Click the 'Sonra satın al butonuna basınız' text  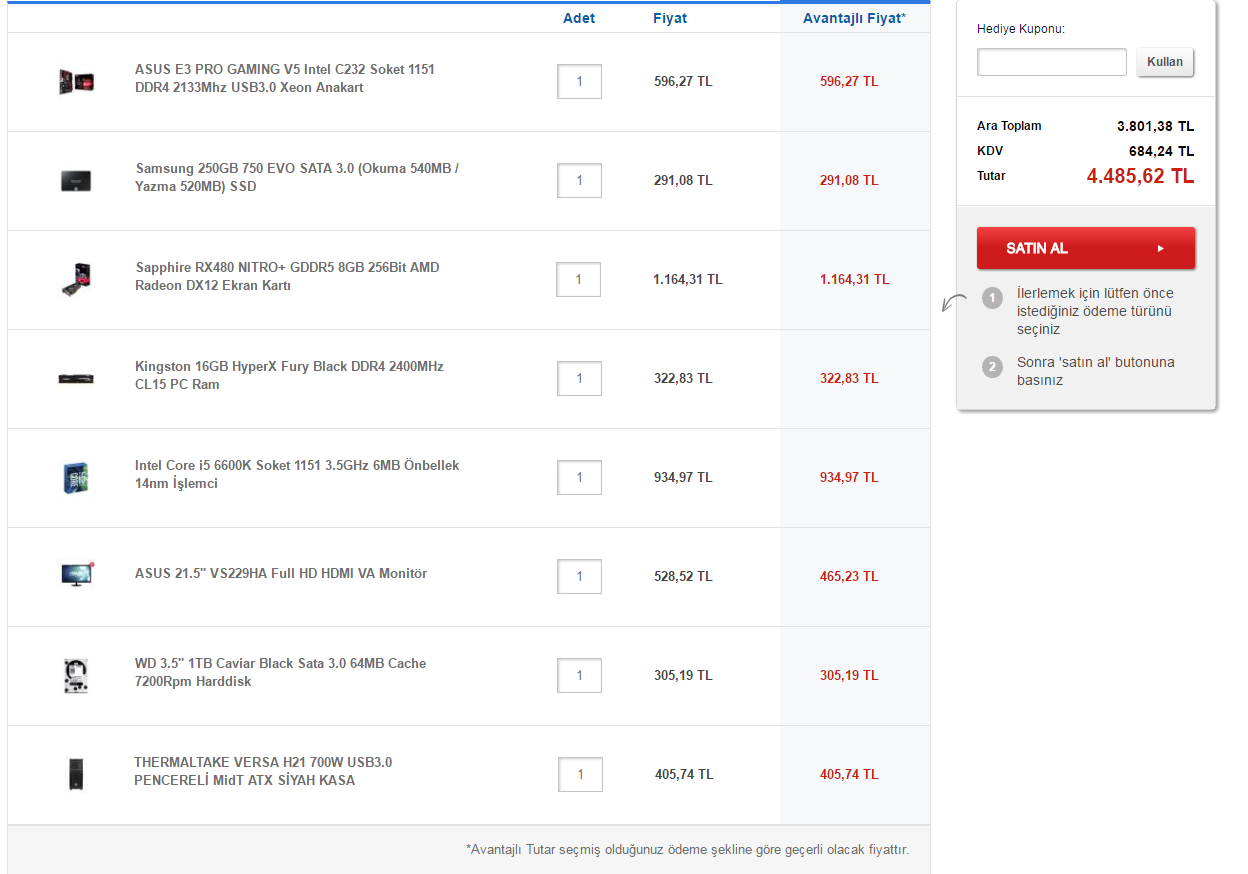[1096, 371]
